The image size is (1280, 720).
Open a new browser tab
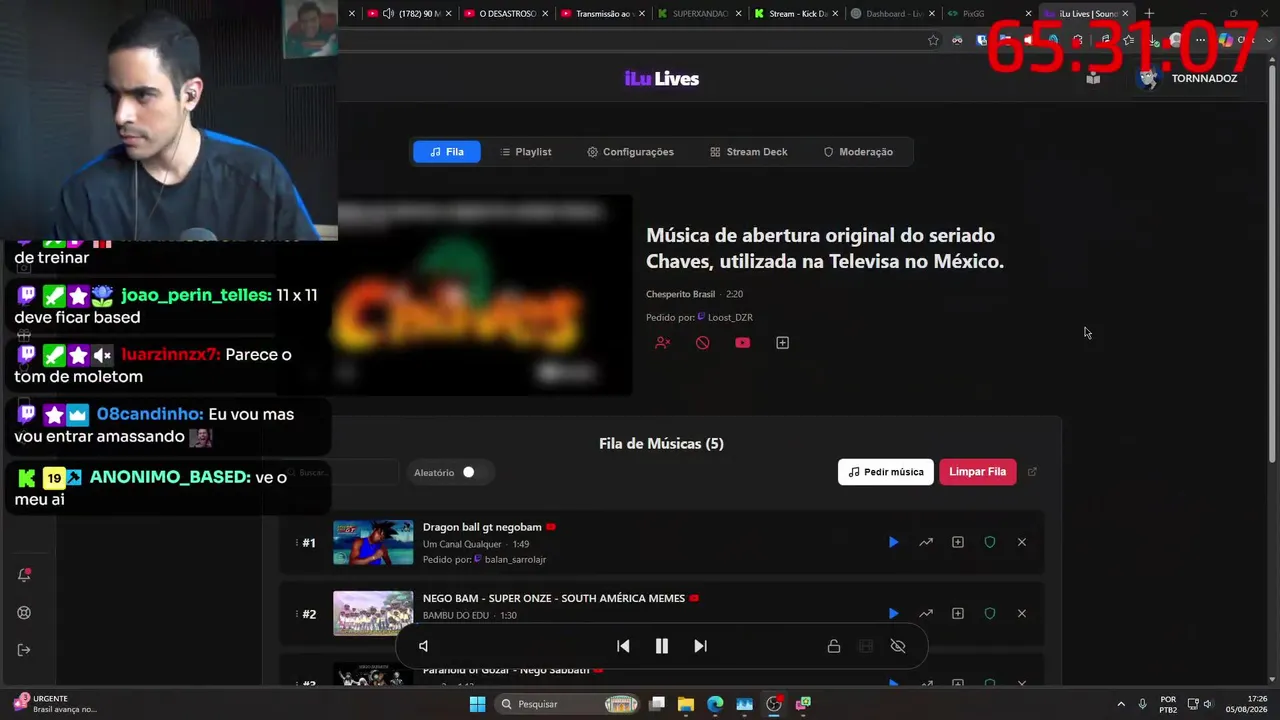(x=1149, y=14)
